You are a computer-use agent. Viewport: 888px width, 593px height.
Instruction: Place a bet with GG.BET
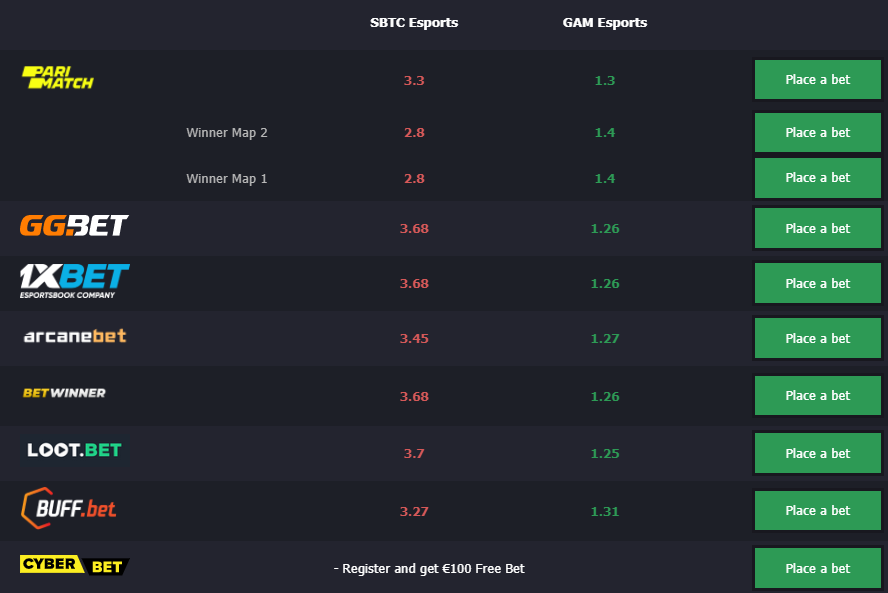[x=818, y=228]
